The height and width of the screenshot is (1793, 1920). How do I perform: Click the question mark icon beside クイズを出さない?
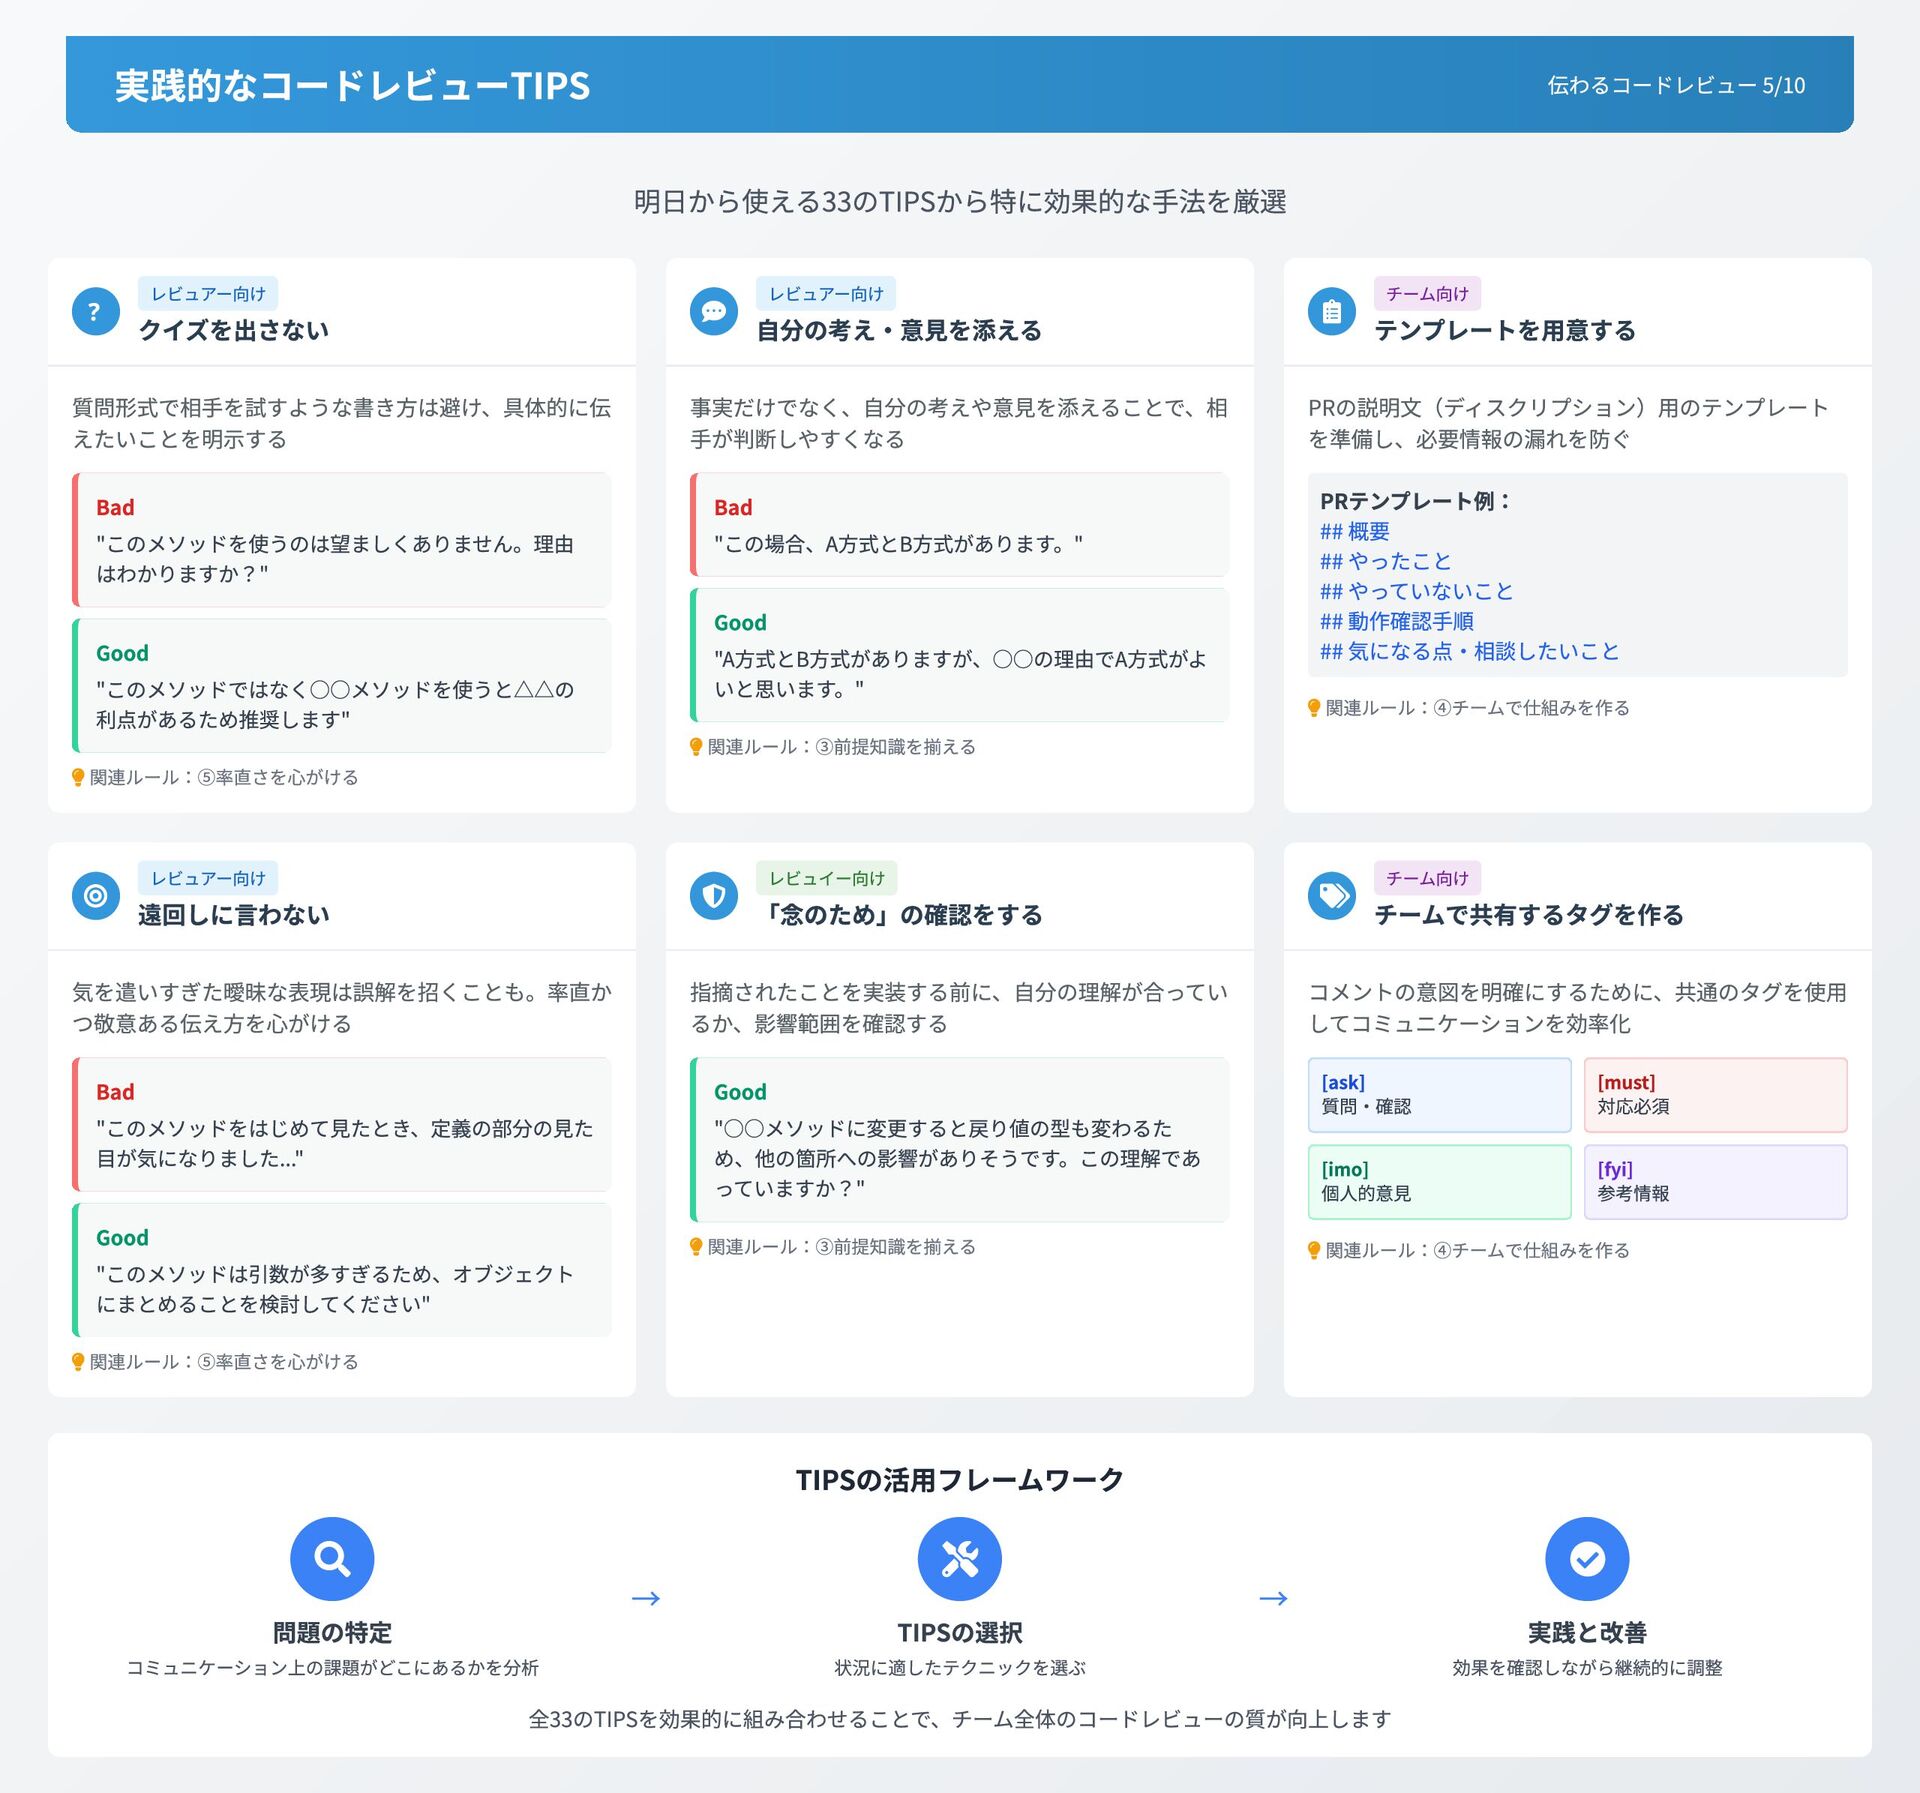point(95,312)
